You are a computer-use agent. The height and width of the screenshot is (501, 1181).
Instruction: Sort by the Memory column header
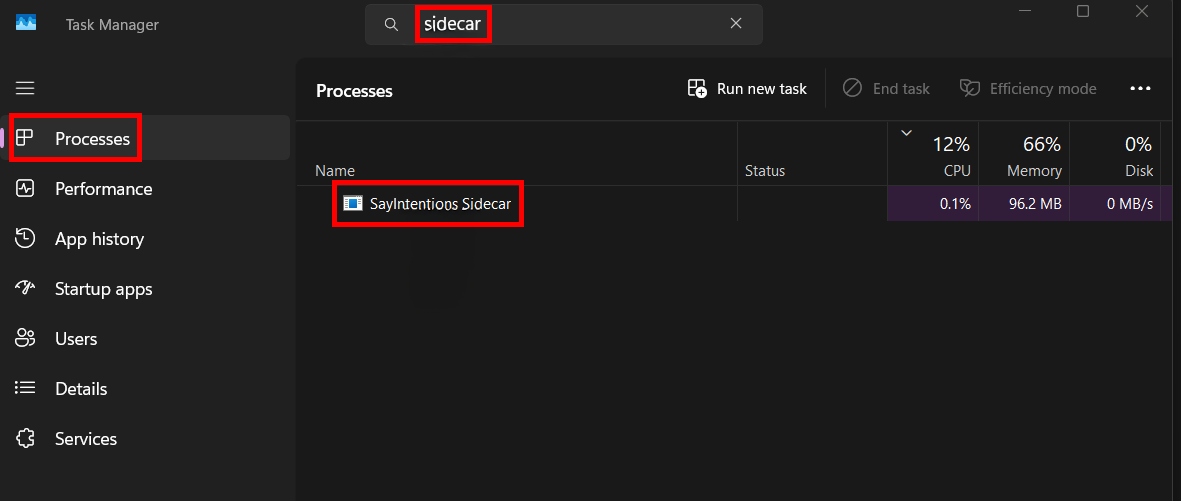tap(1024, 154)
